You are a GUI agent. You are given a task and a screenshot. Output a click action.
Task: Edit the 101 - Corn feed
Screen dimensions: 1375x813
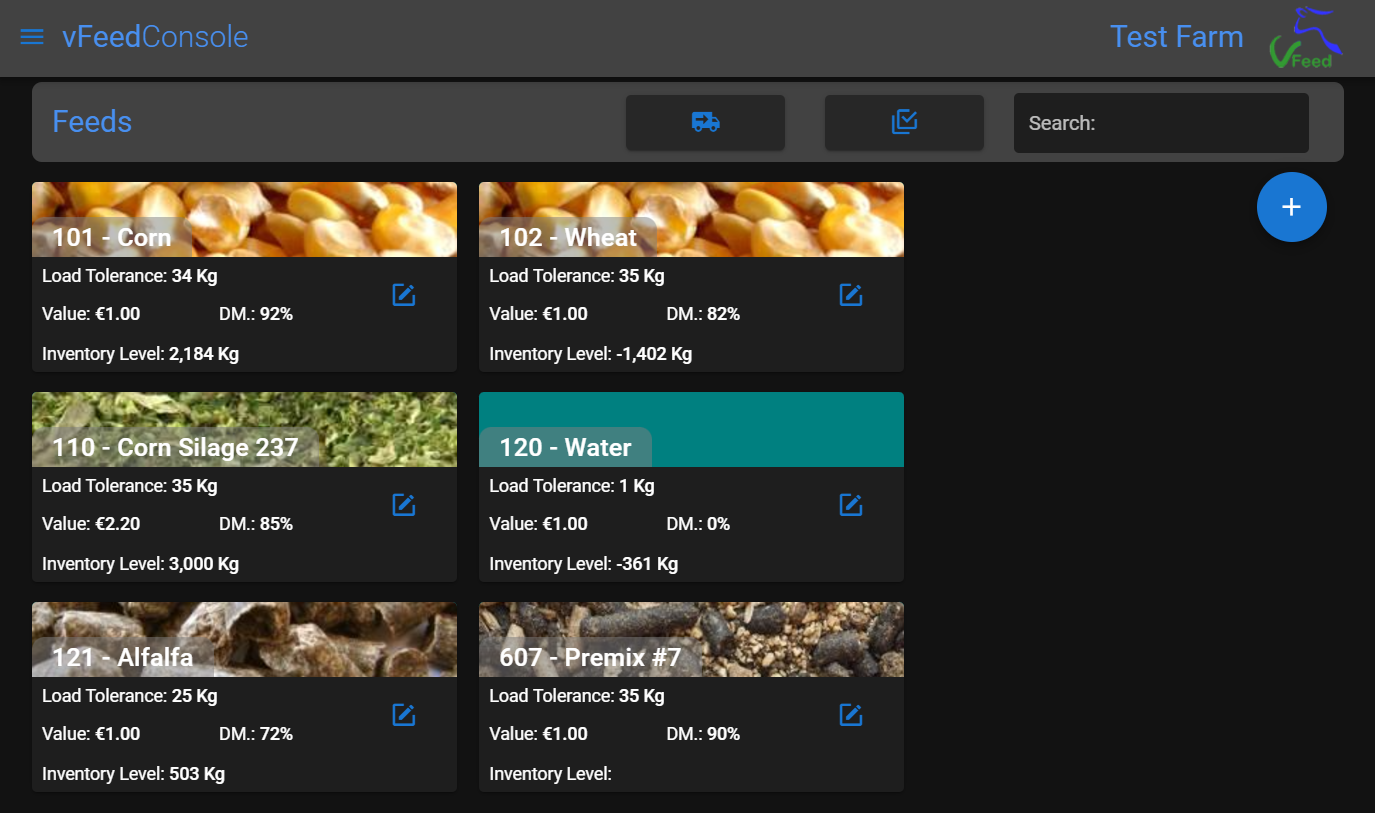coord(403,294)
